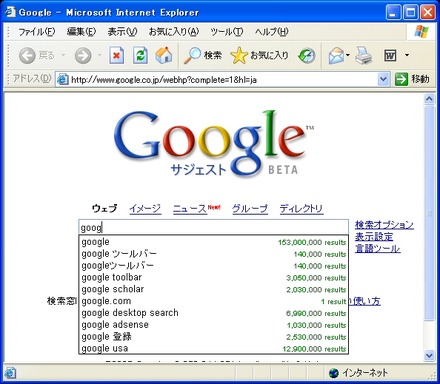This screenshot has height=384, width=440.
Task: Select suggestion "google toolbar"
Action: coord(214,278)
